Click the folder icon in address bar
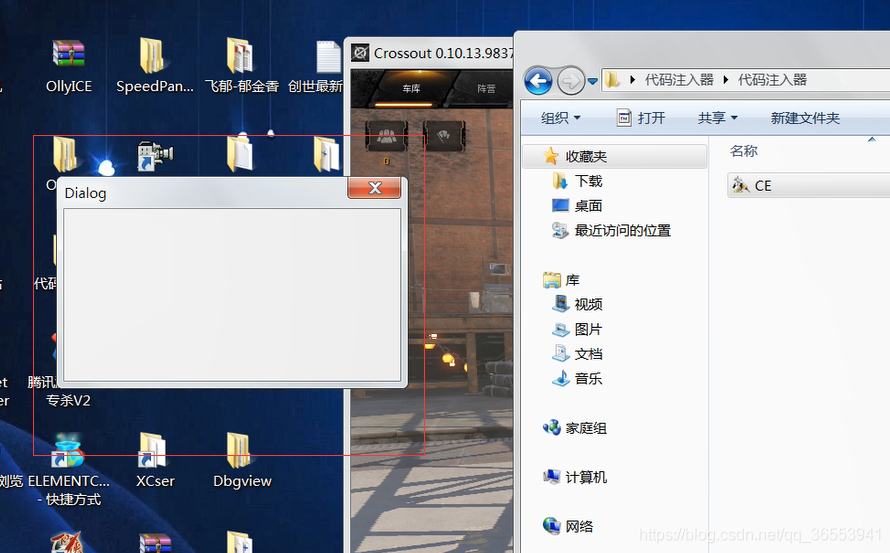 (x=612, y=80)
